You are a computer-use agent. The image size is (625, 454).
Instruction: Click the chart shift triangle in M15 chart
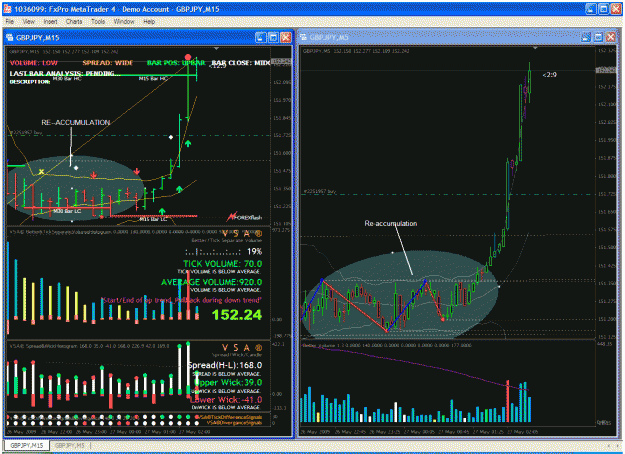(216, 48)
